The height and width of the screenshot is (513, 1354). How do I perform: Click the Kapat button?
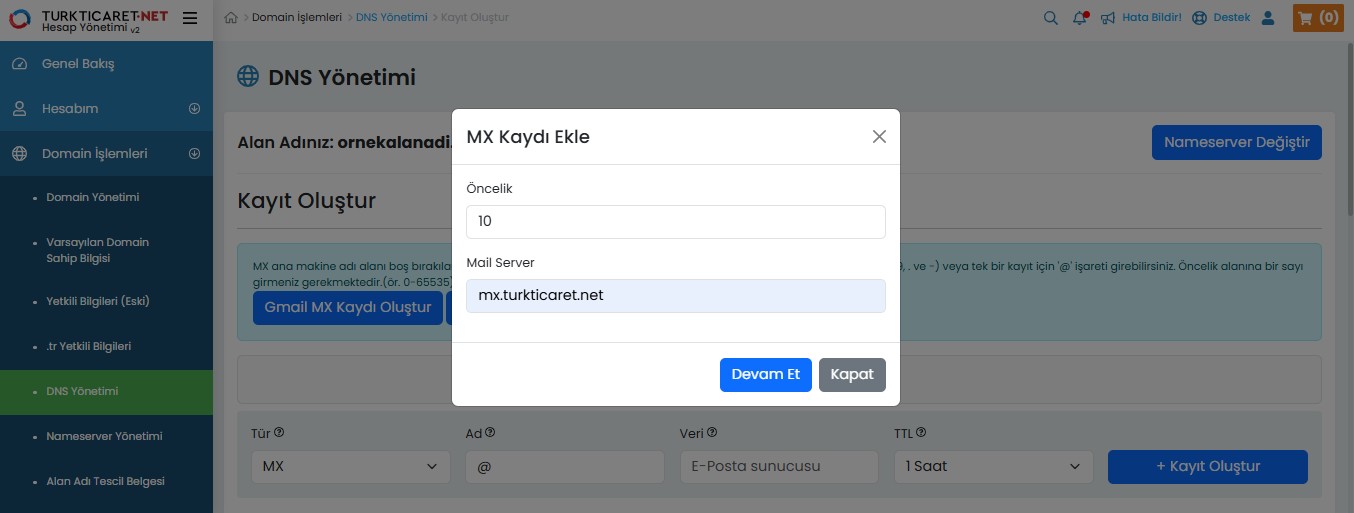[852, 375]
